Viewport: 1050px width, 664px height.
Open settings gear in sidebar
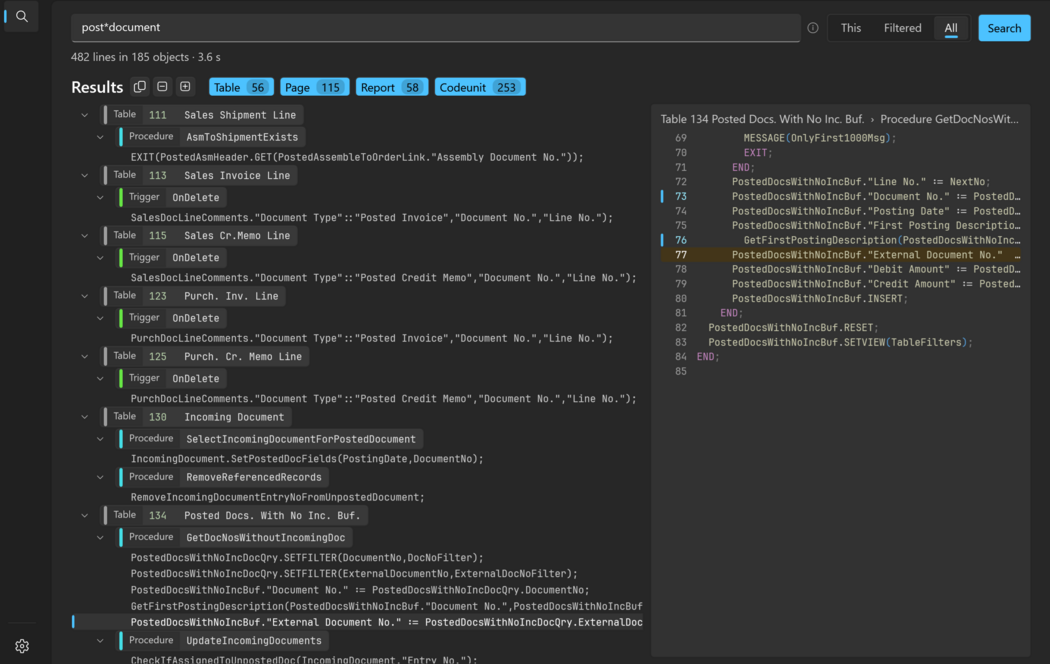coord(22,646)
